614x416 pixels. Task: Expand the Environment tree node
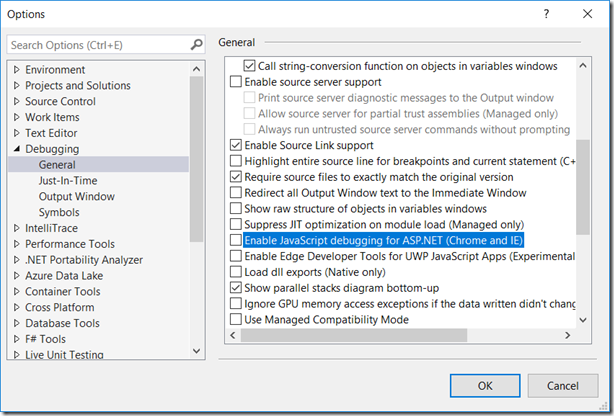coord(16,70)
